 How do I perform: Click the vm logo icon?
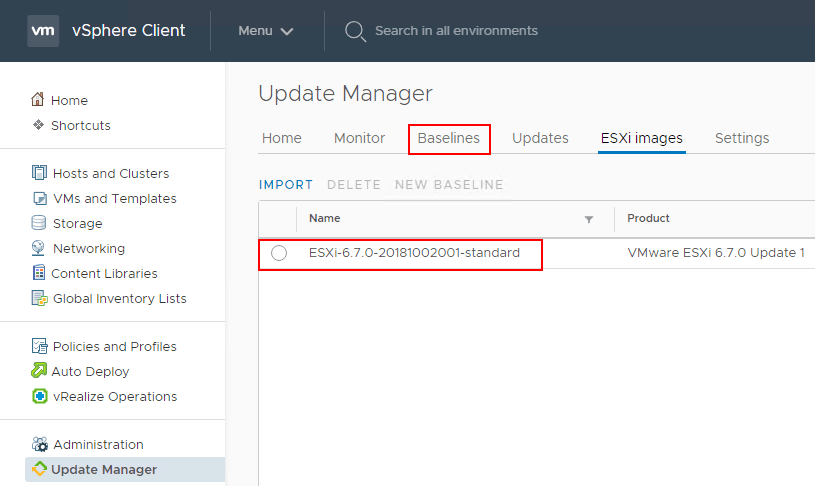[43, 31]
